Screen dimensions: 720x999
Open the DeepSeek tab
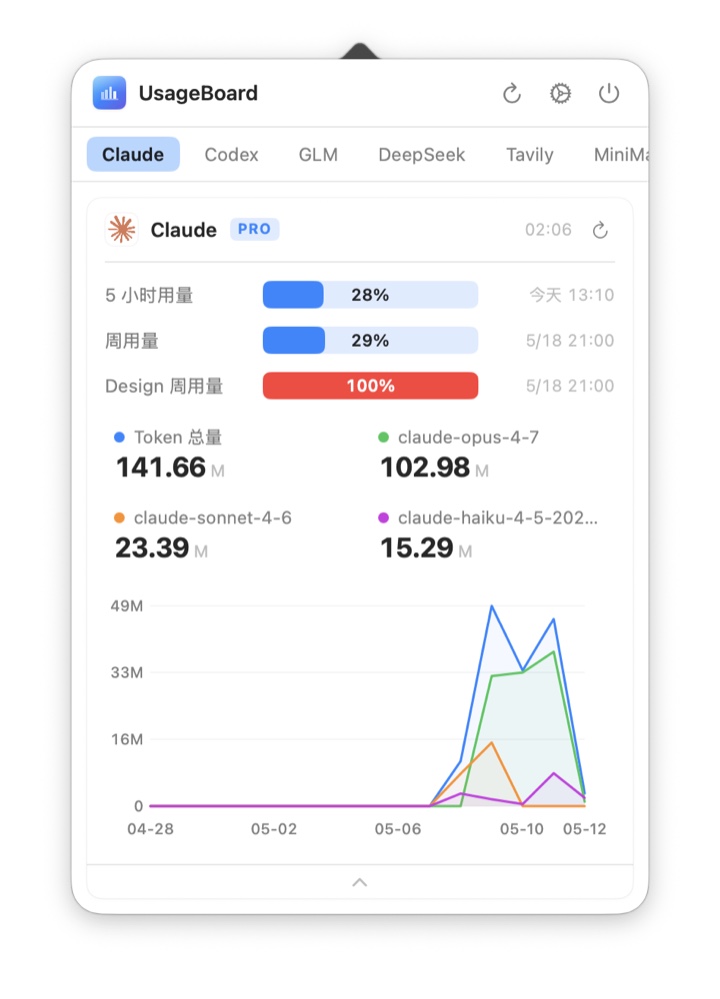tap(422, 155)
